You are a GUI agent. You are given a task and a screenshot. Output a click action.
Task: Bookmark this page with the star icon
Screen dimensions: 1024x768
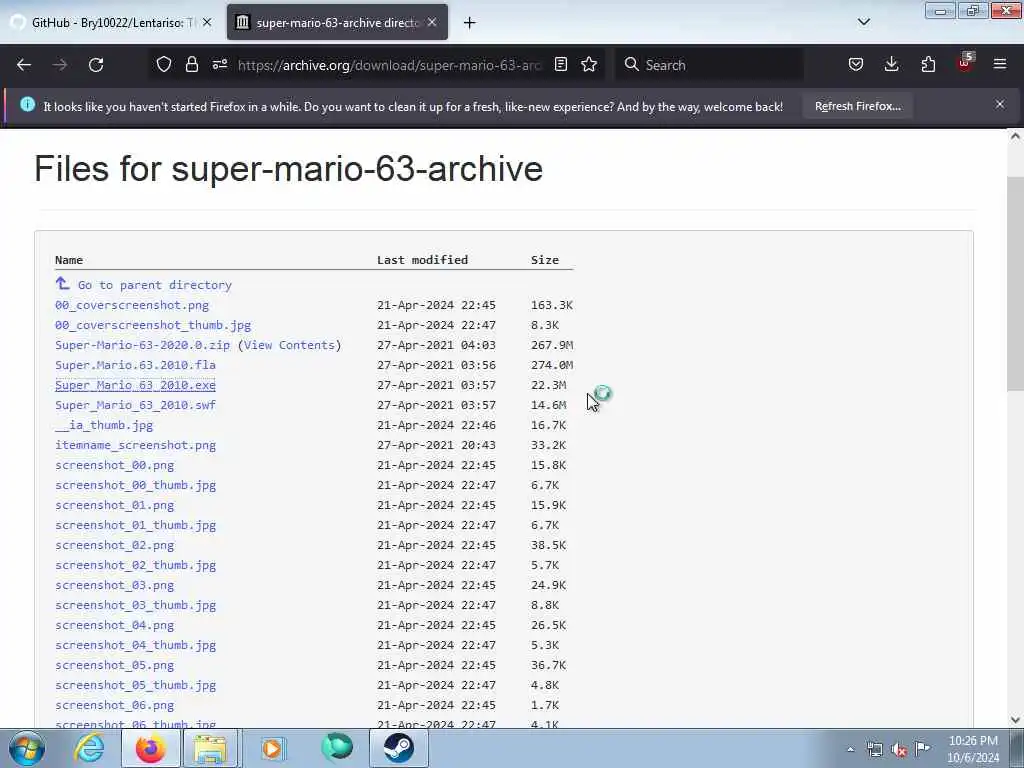tap(589, 64)
